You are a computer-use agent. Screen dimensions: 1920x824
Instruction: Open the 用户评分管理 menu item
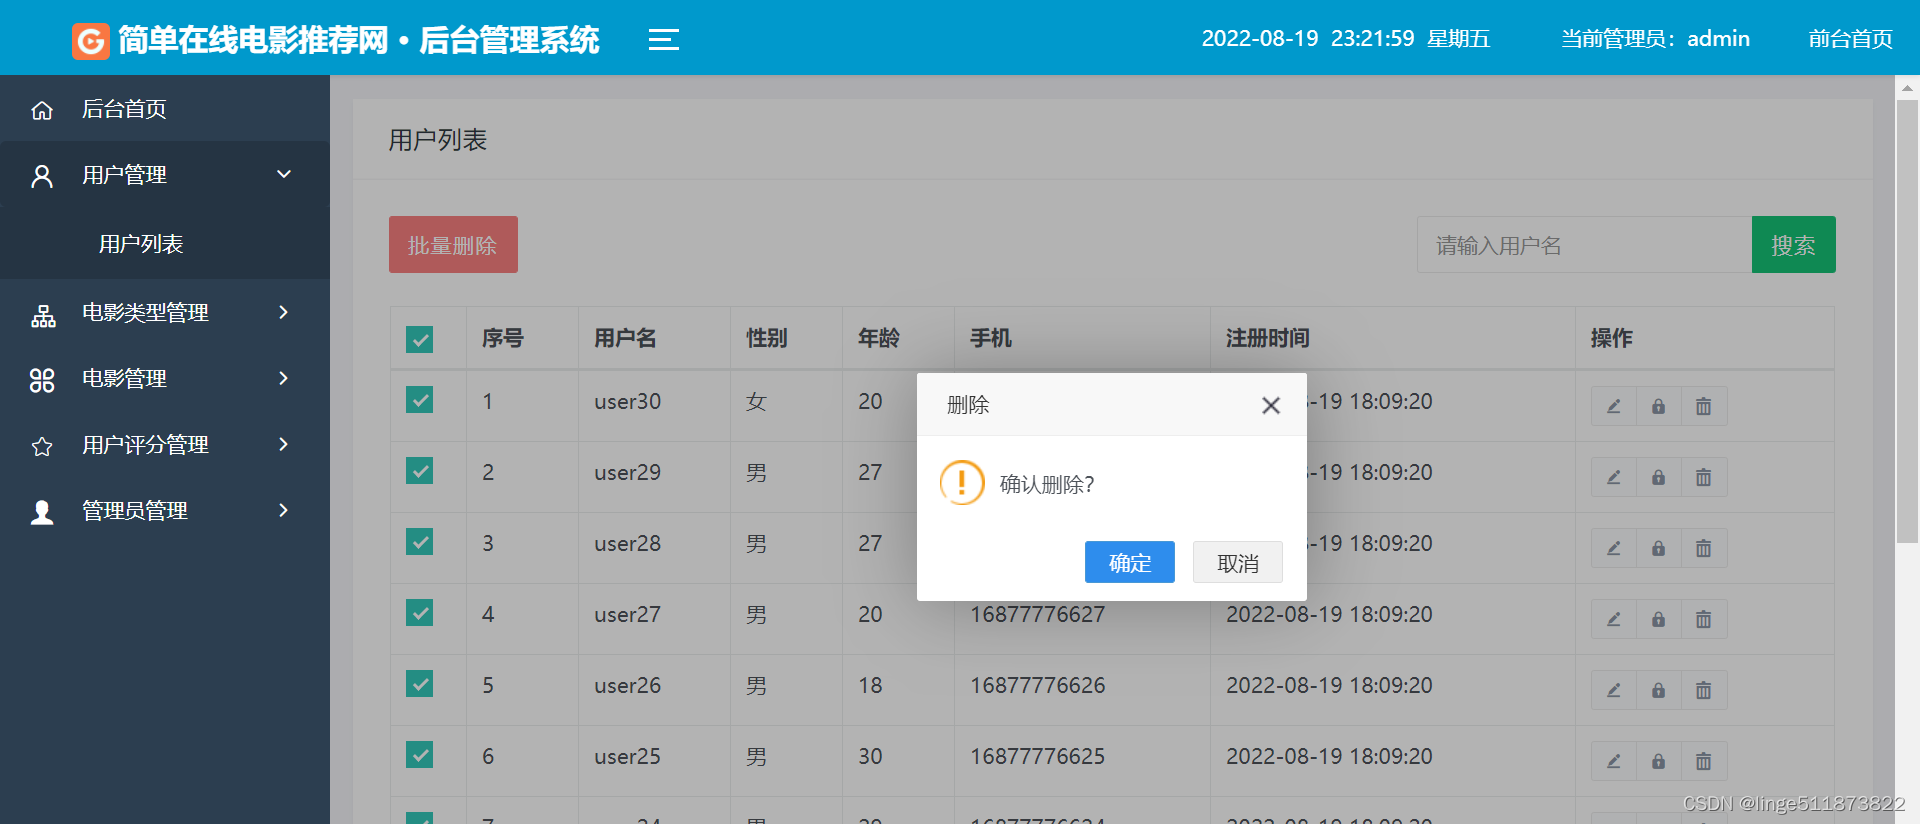click(165, 445)
